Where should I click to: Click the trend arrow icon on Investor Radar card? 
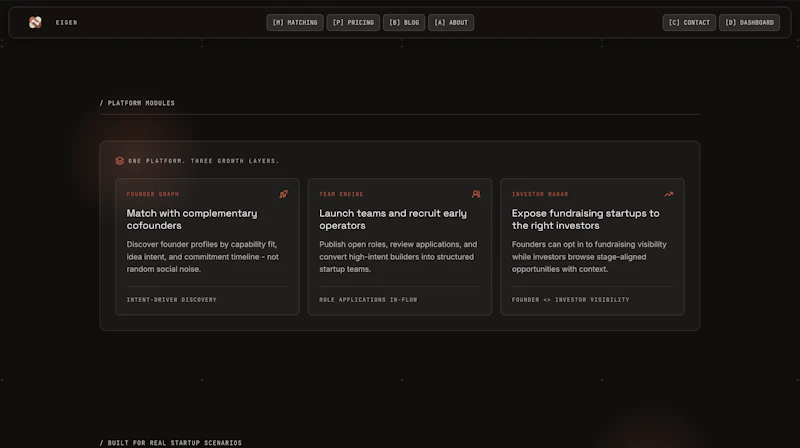tap(668, 194)
